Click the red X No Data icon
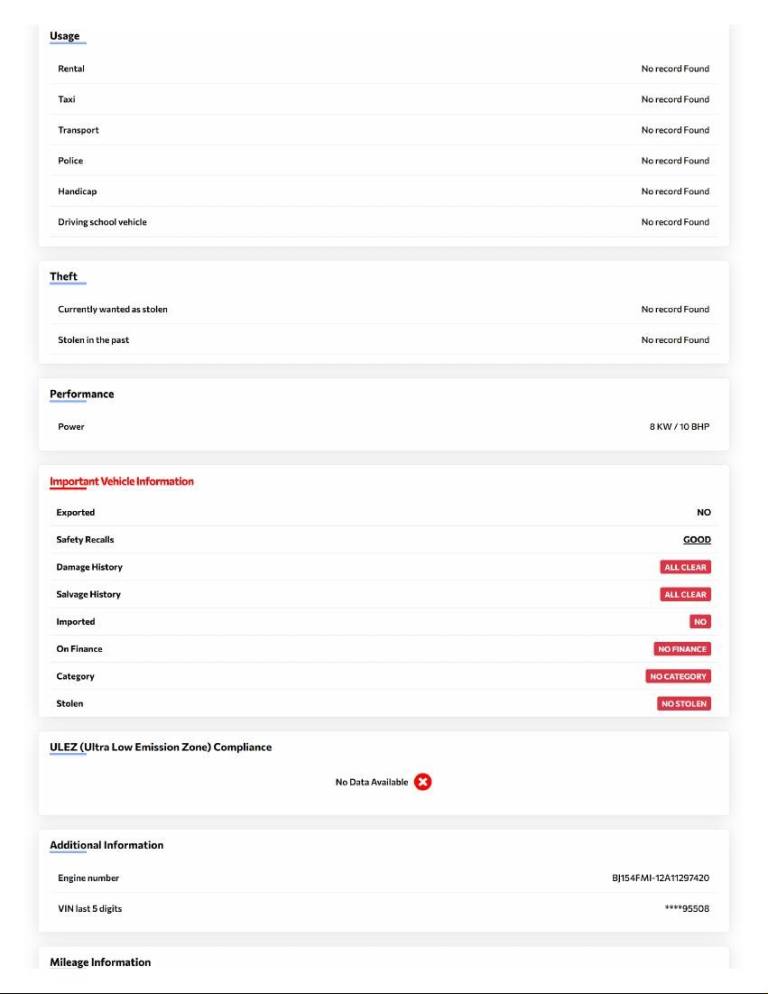The height and width of the screenshot is (994, 768). (423, 782)
